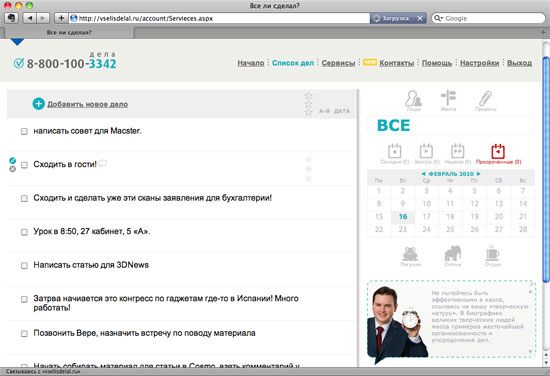Sort tasks by А-Я alphabetically

[x=324, y=111]
